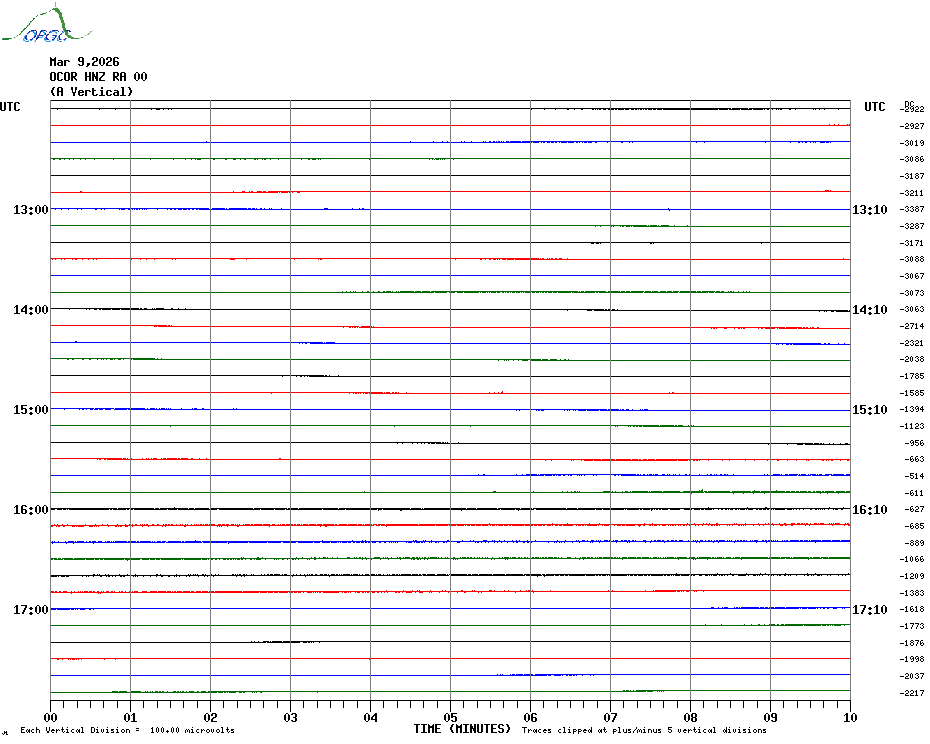The height and width of the screenshot is (744, 930).
Task: Click the DC offset value "-627"
Action: pyautogui.click(x=915, y=510)
